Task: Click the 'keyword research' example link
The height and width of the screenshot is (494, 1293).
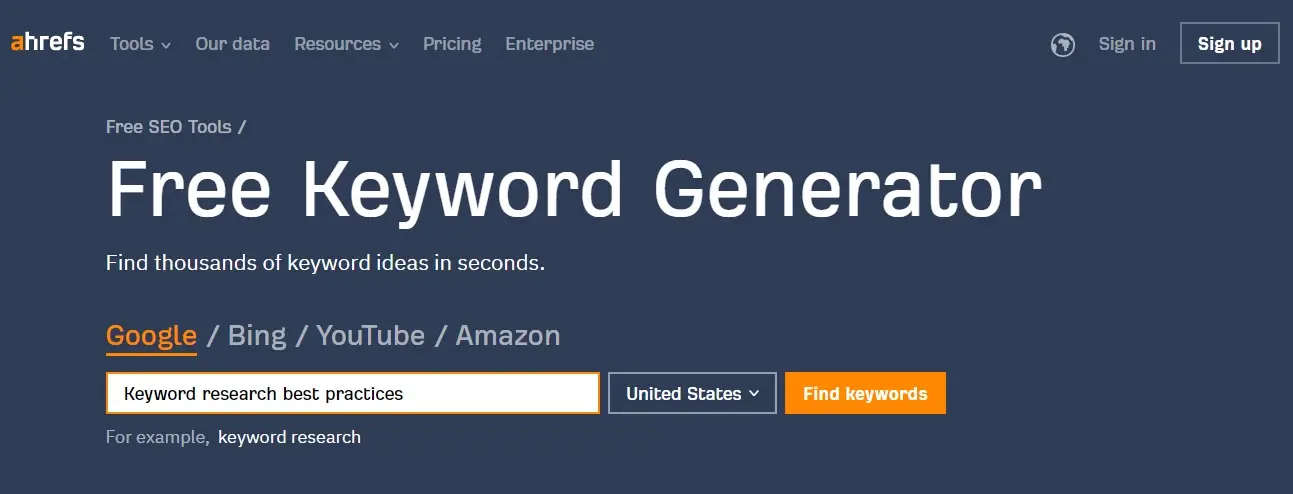Action: coord(289,437)
